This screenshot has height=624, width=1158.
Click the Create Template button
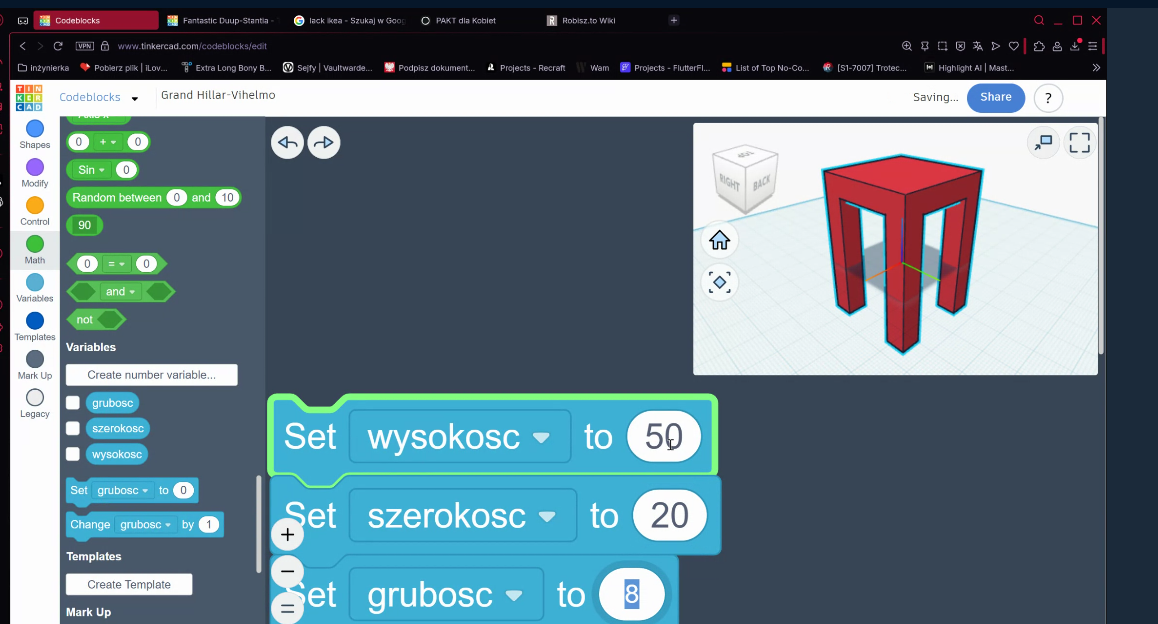pyautogui.click(x=129, y=584)
